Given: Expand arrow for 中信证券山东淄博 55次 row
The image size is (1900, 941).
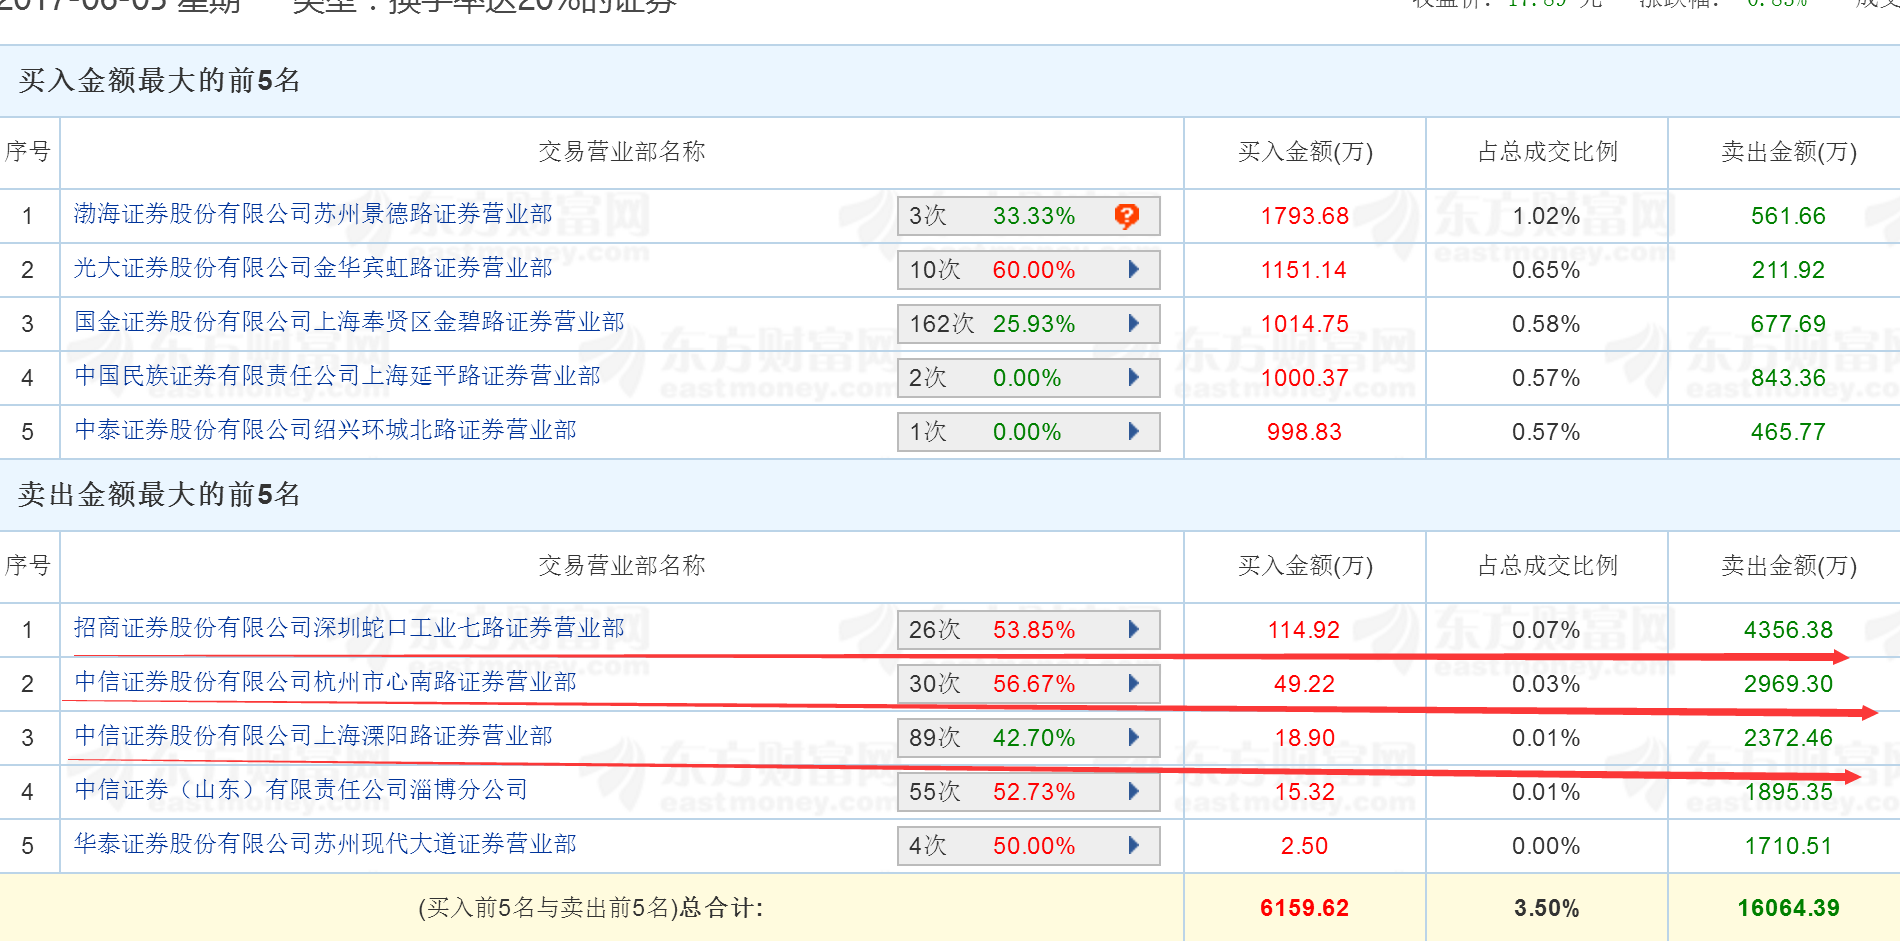Looking at the screenshot, I should point(1134,791).
